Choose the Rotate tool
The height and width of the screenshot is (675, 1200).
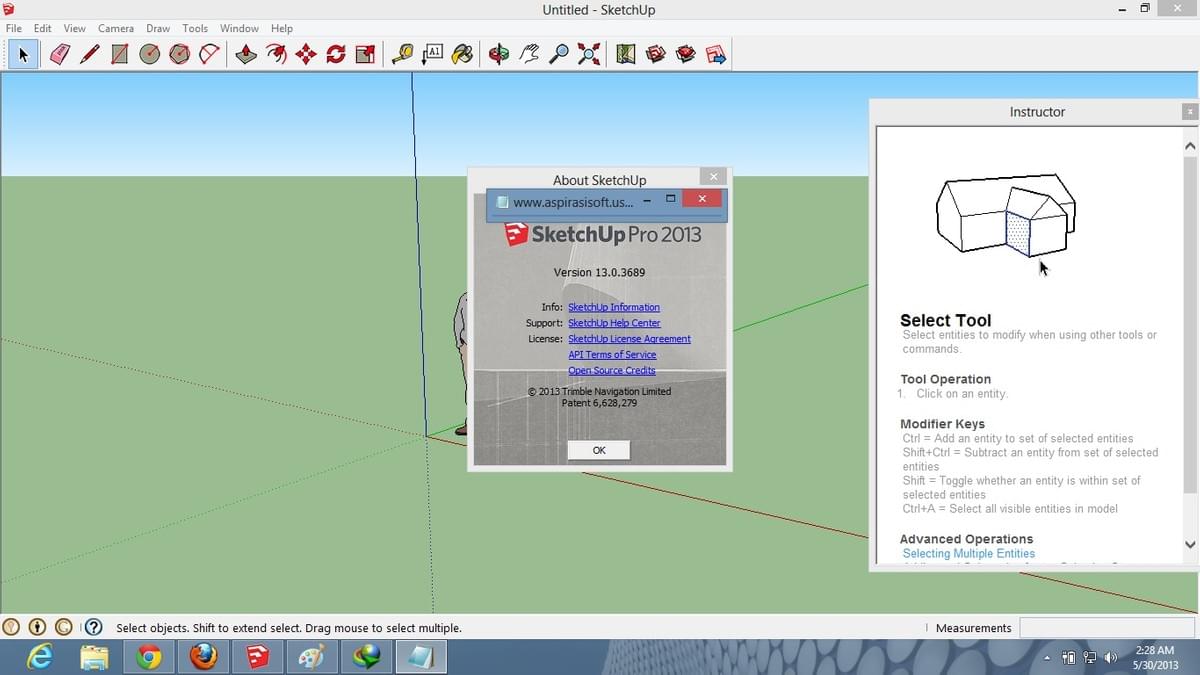(336, 54)
